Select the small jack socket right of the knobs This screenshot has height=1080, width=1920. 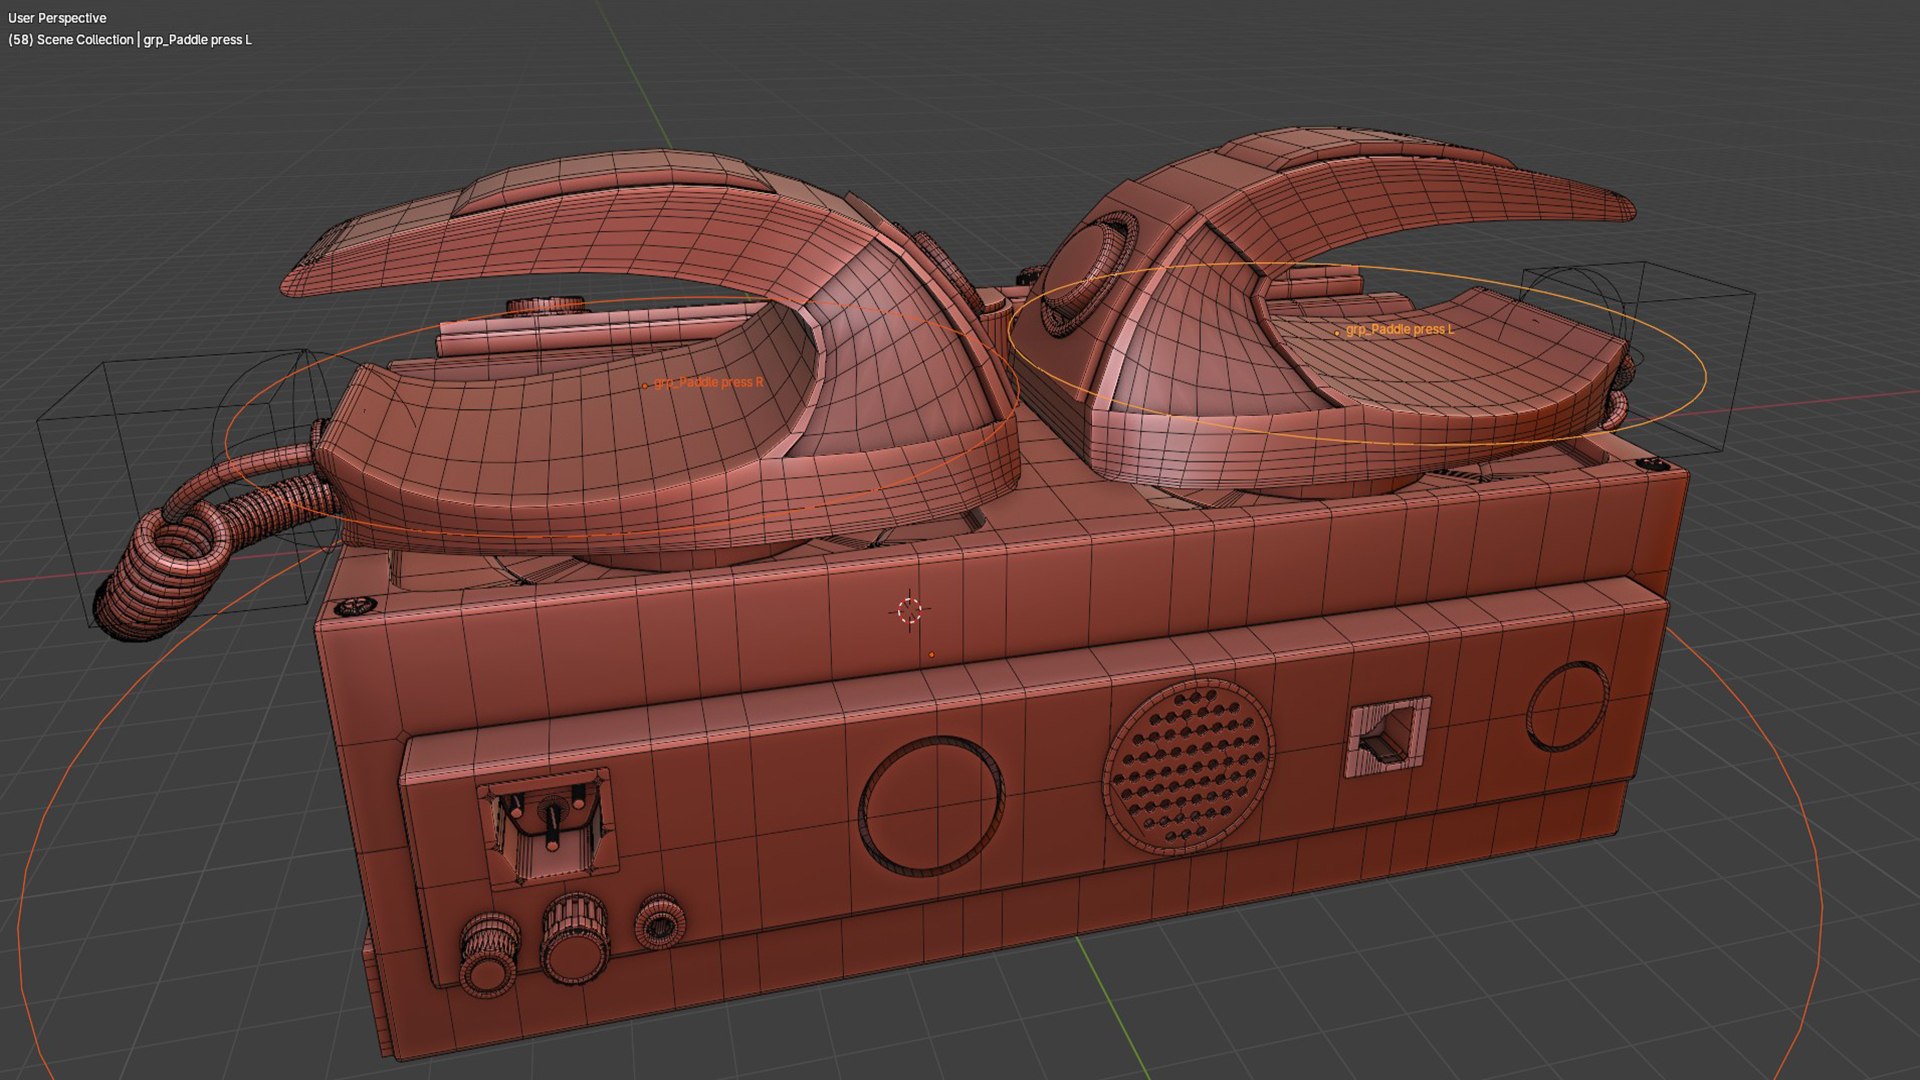pyautogui.click(x=660, y=922)
